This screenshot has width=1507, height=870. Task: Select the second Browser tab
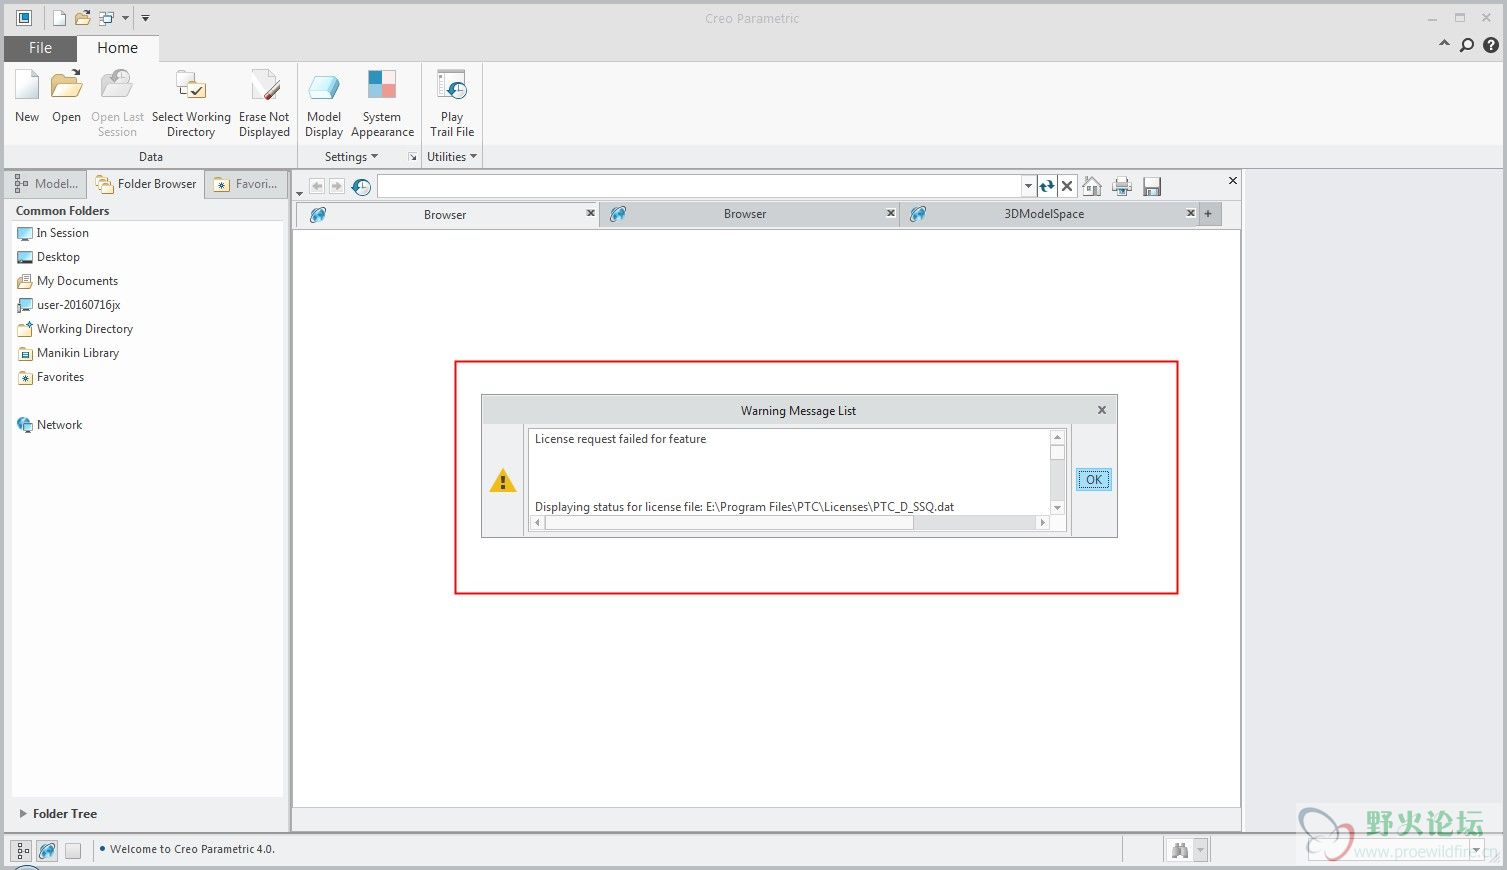[x=745, y=214]
